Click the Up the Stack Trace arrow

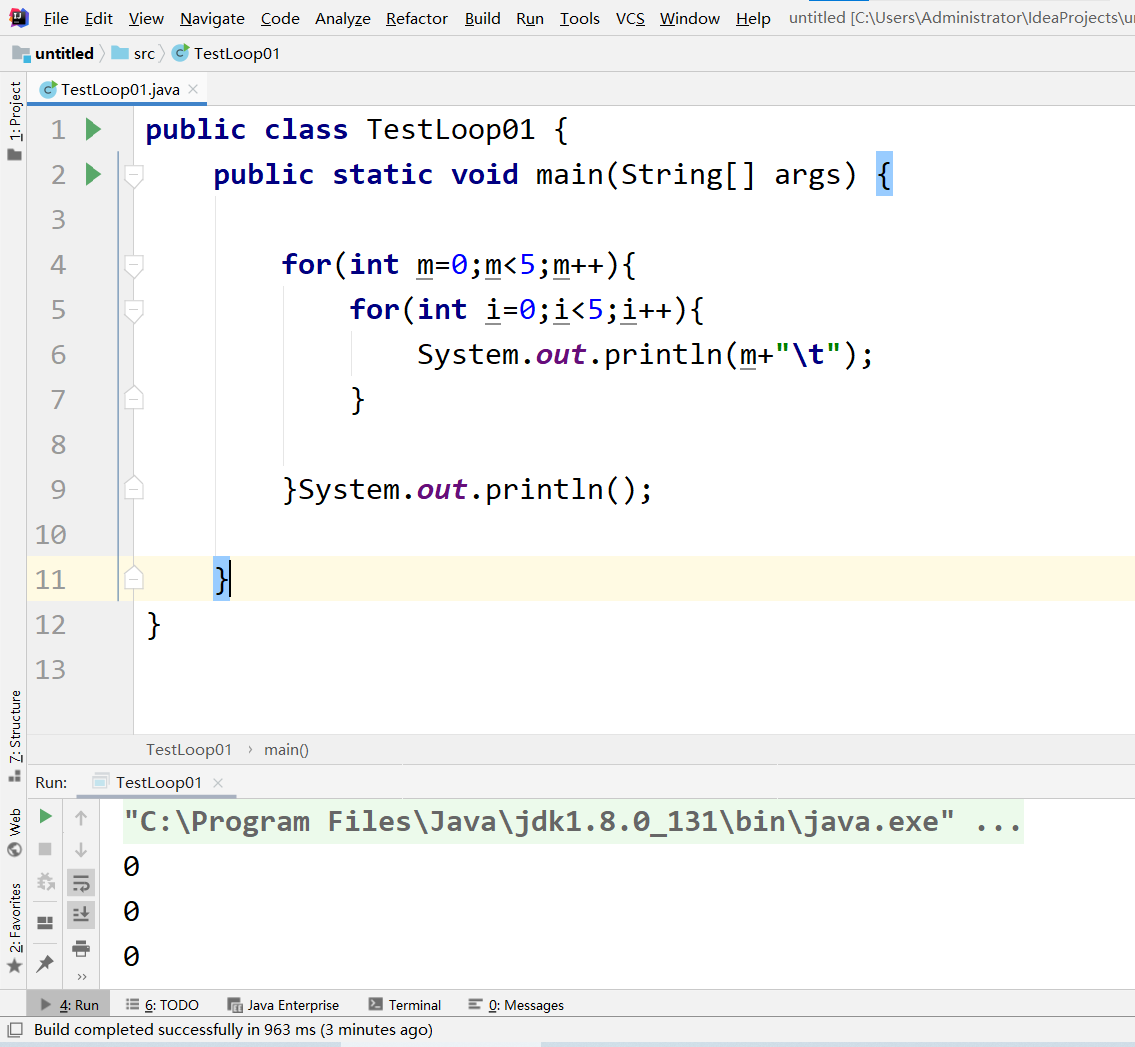point(81,817)
